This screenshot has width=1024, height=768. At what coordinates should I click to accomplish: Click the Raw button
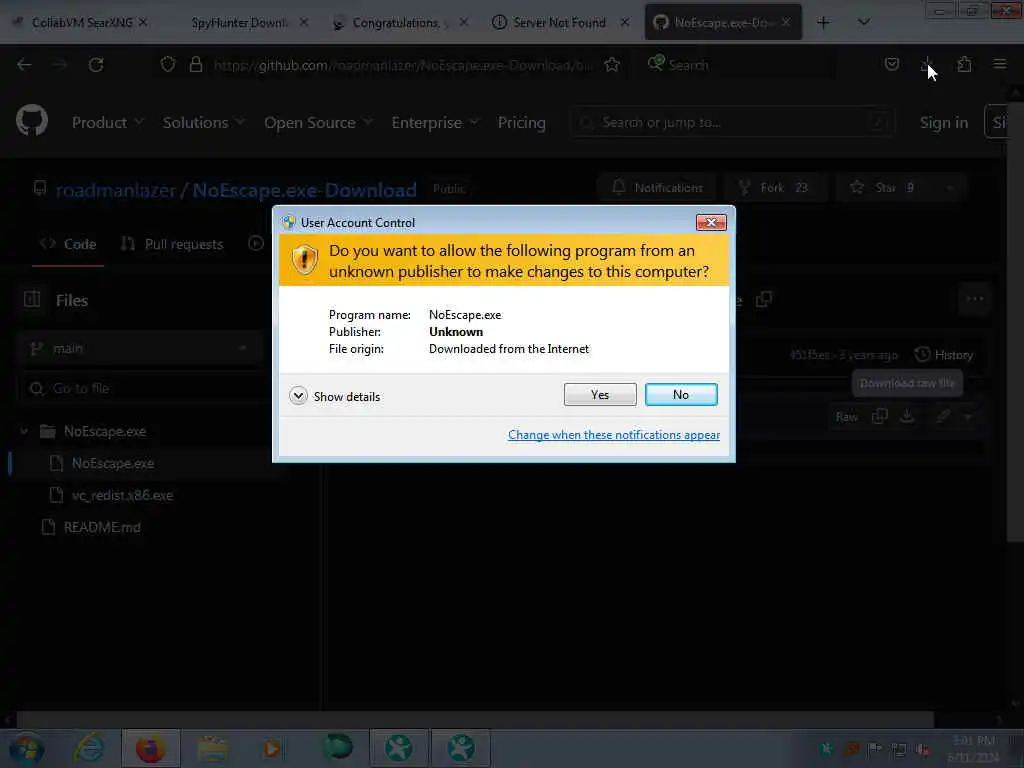coord(846,417)
